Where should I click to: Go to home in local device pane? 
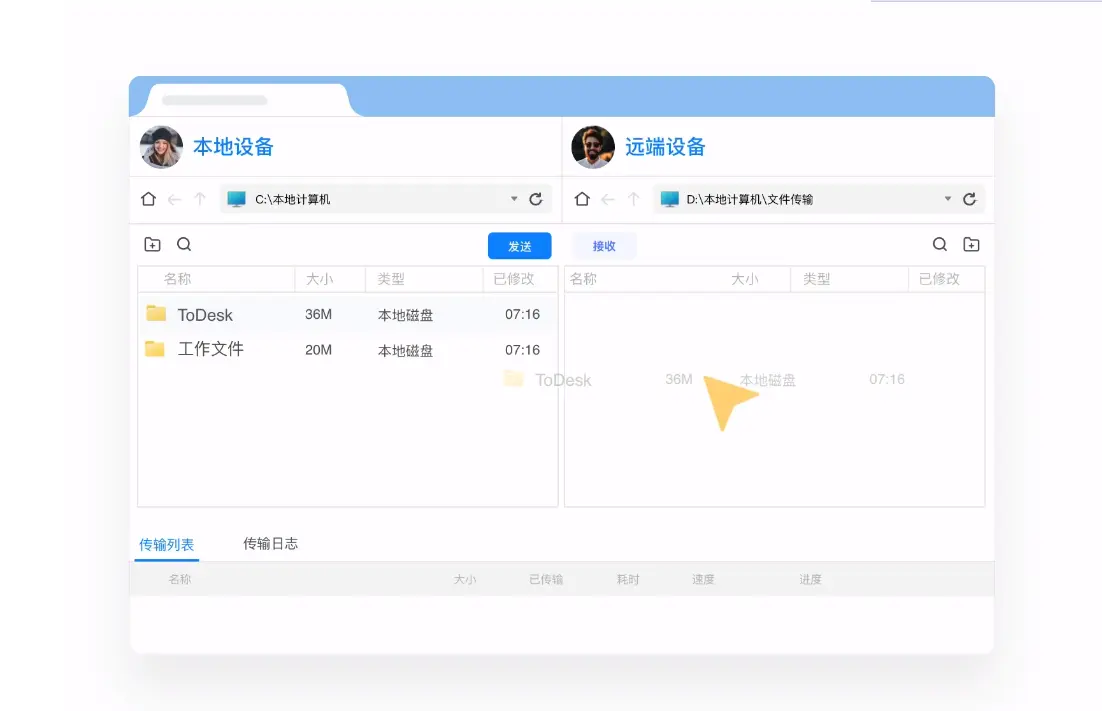[148, 199]
